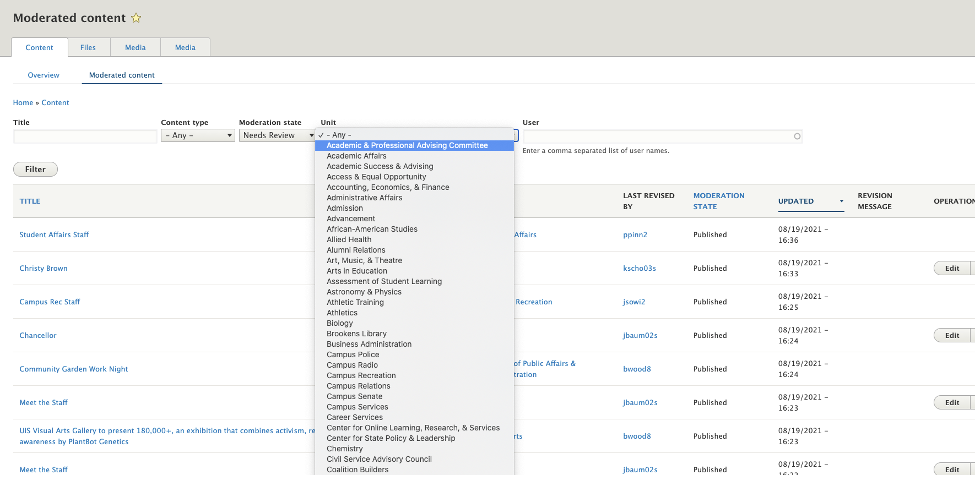Switch to the Files tab

[88, 47]
